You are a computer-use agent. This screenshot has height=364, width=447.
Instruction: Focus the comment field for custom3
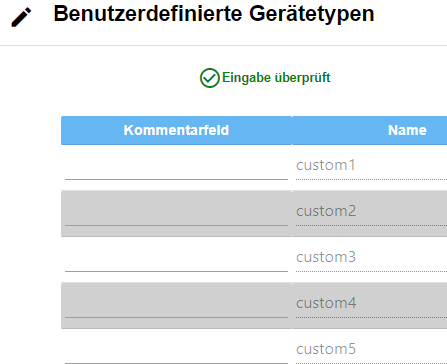coord(176,258)
